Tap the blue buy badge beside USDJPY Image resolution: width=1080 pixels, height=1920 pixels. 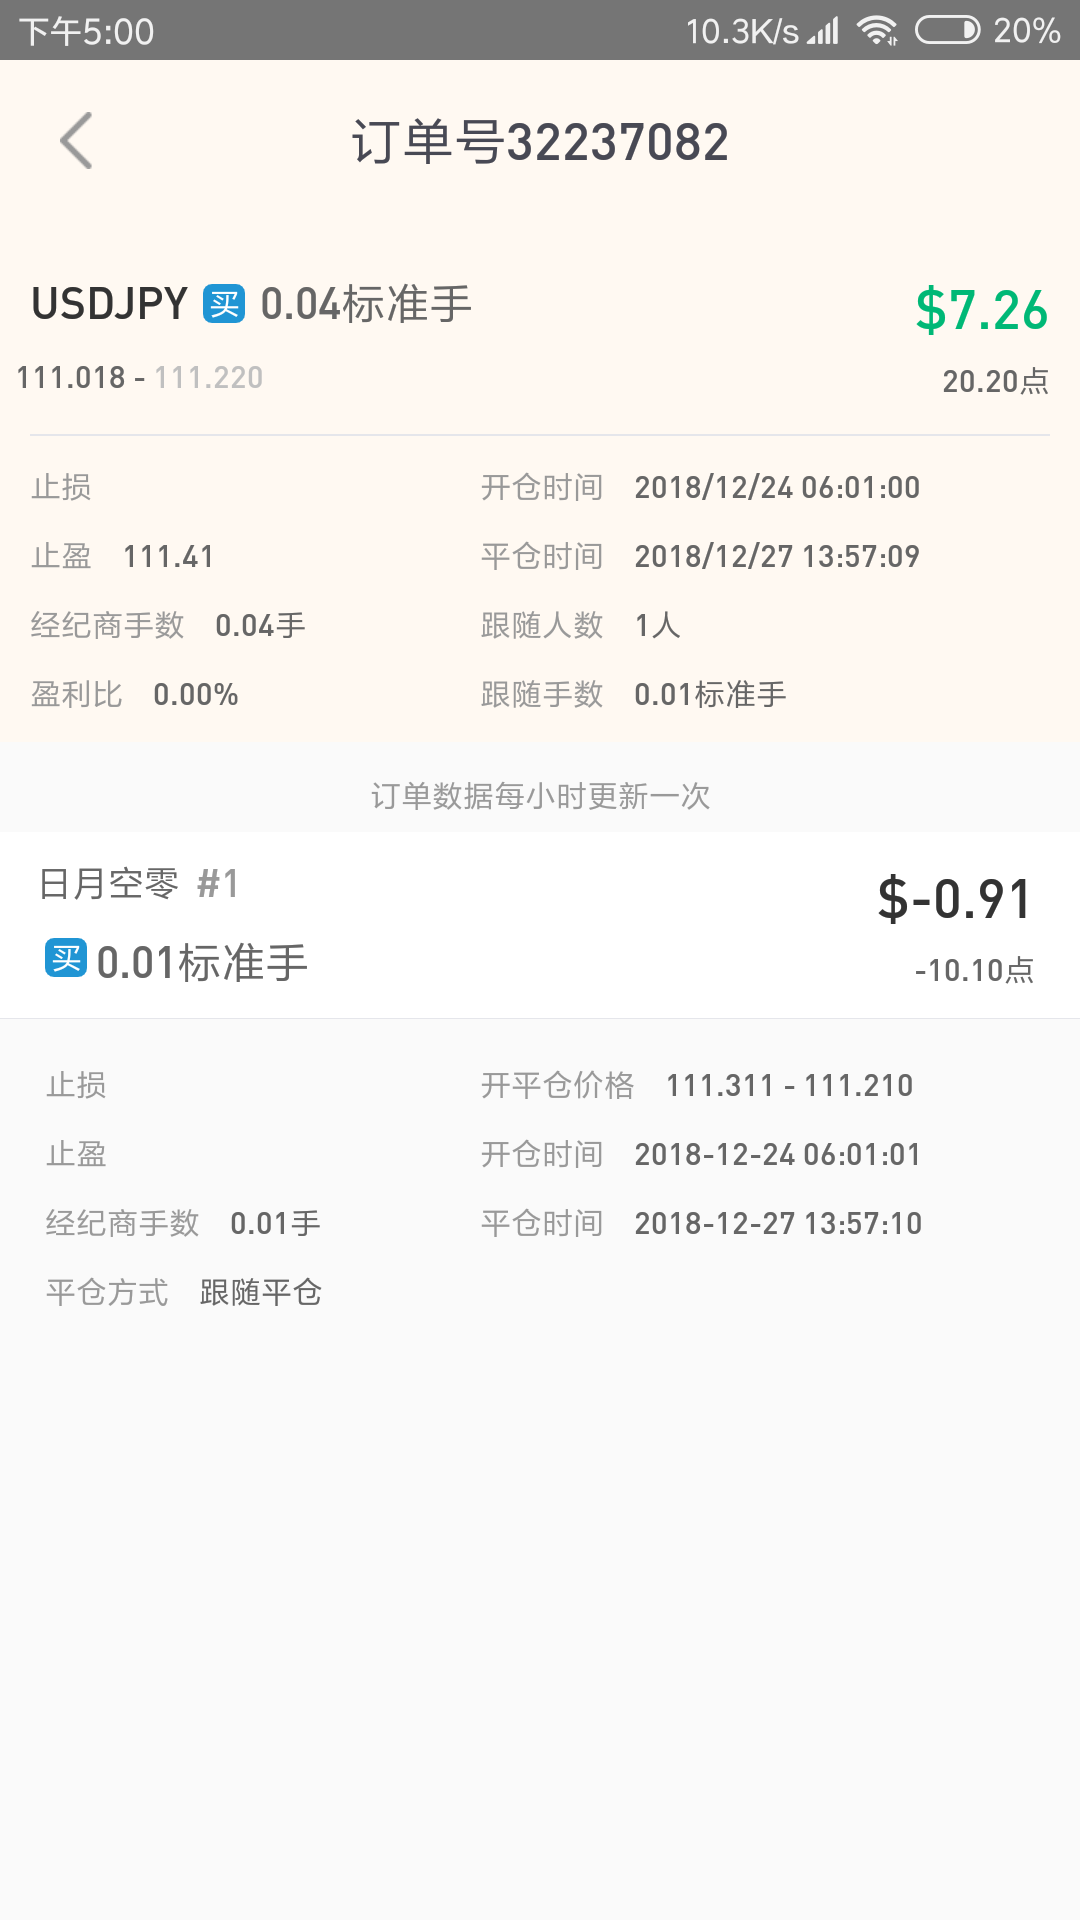click(224, 304)
